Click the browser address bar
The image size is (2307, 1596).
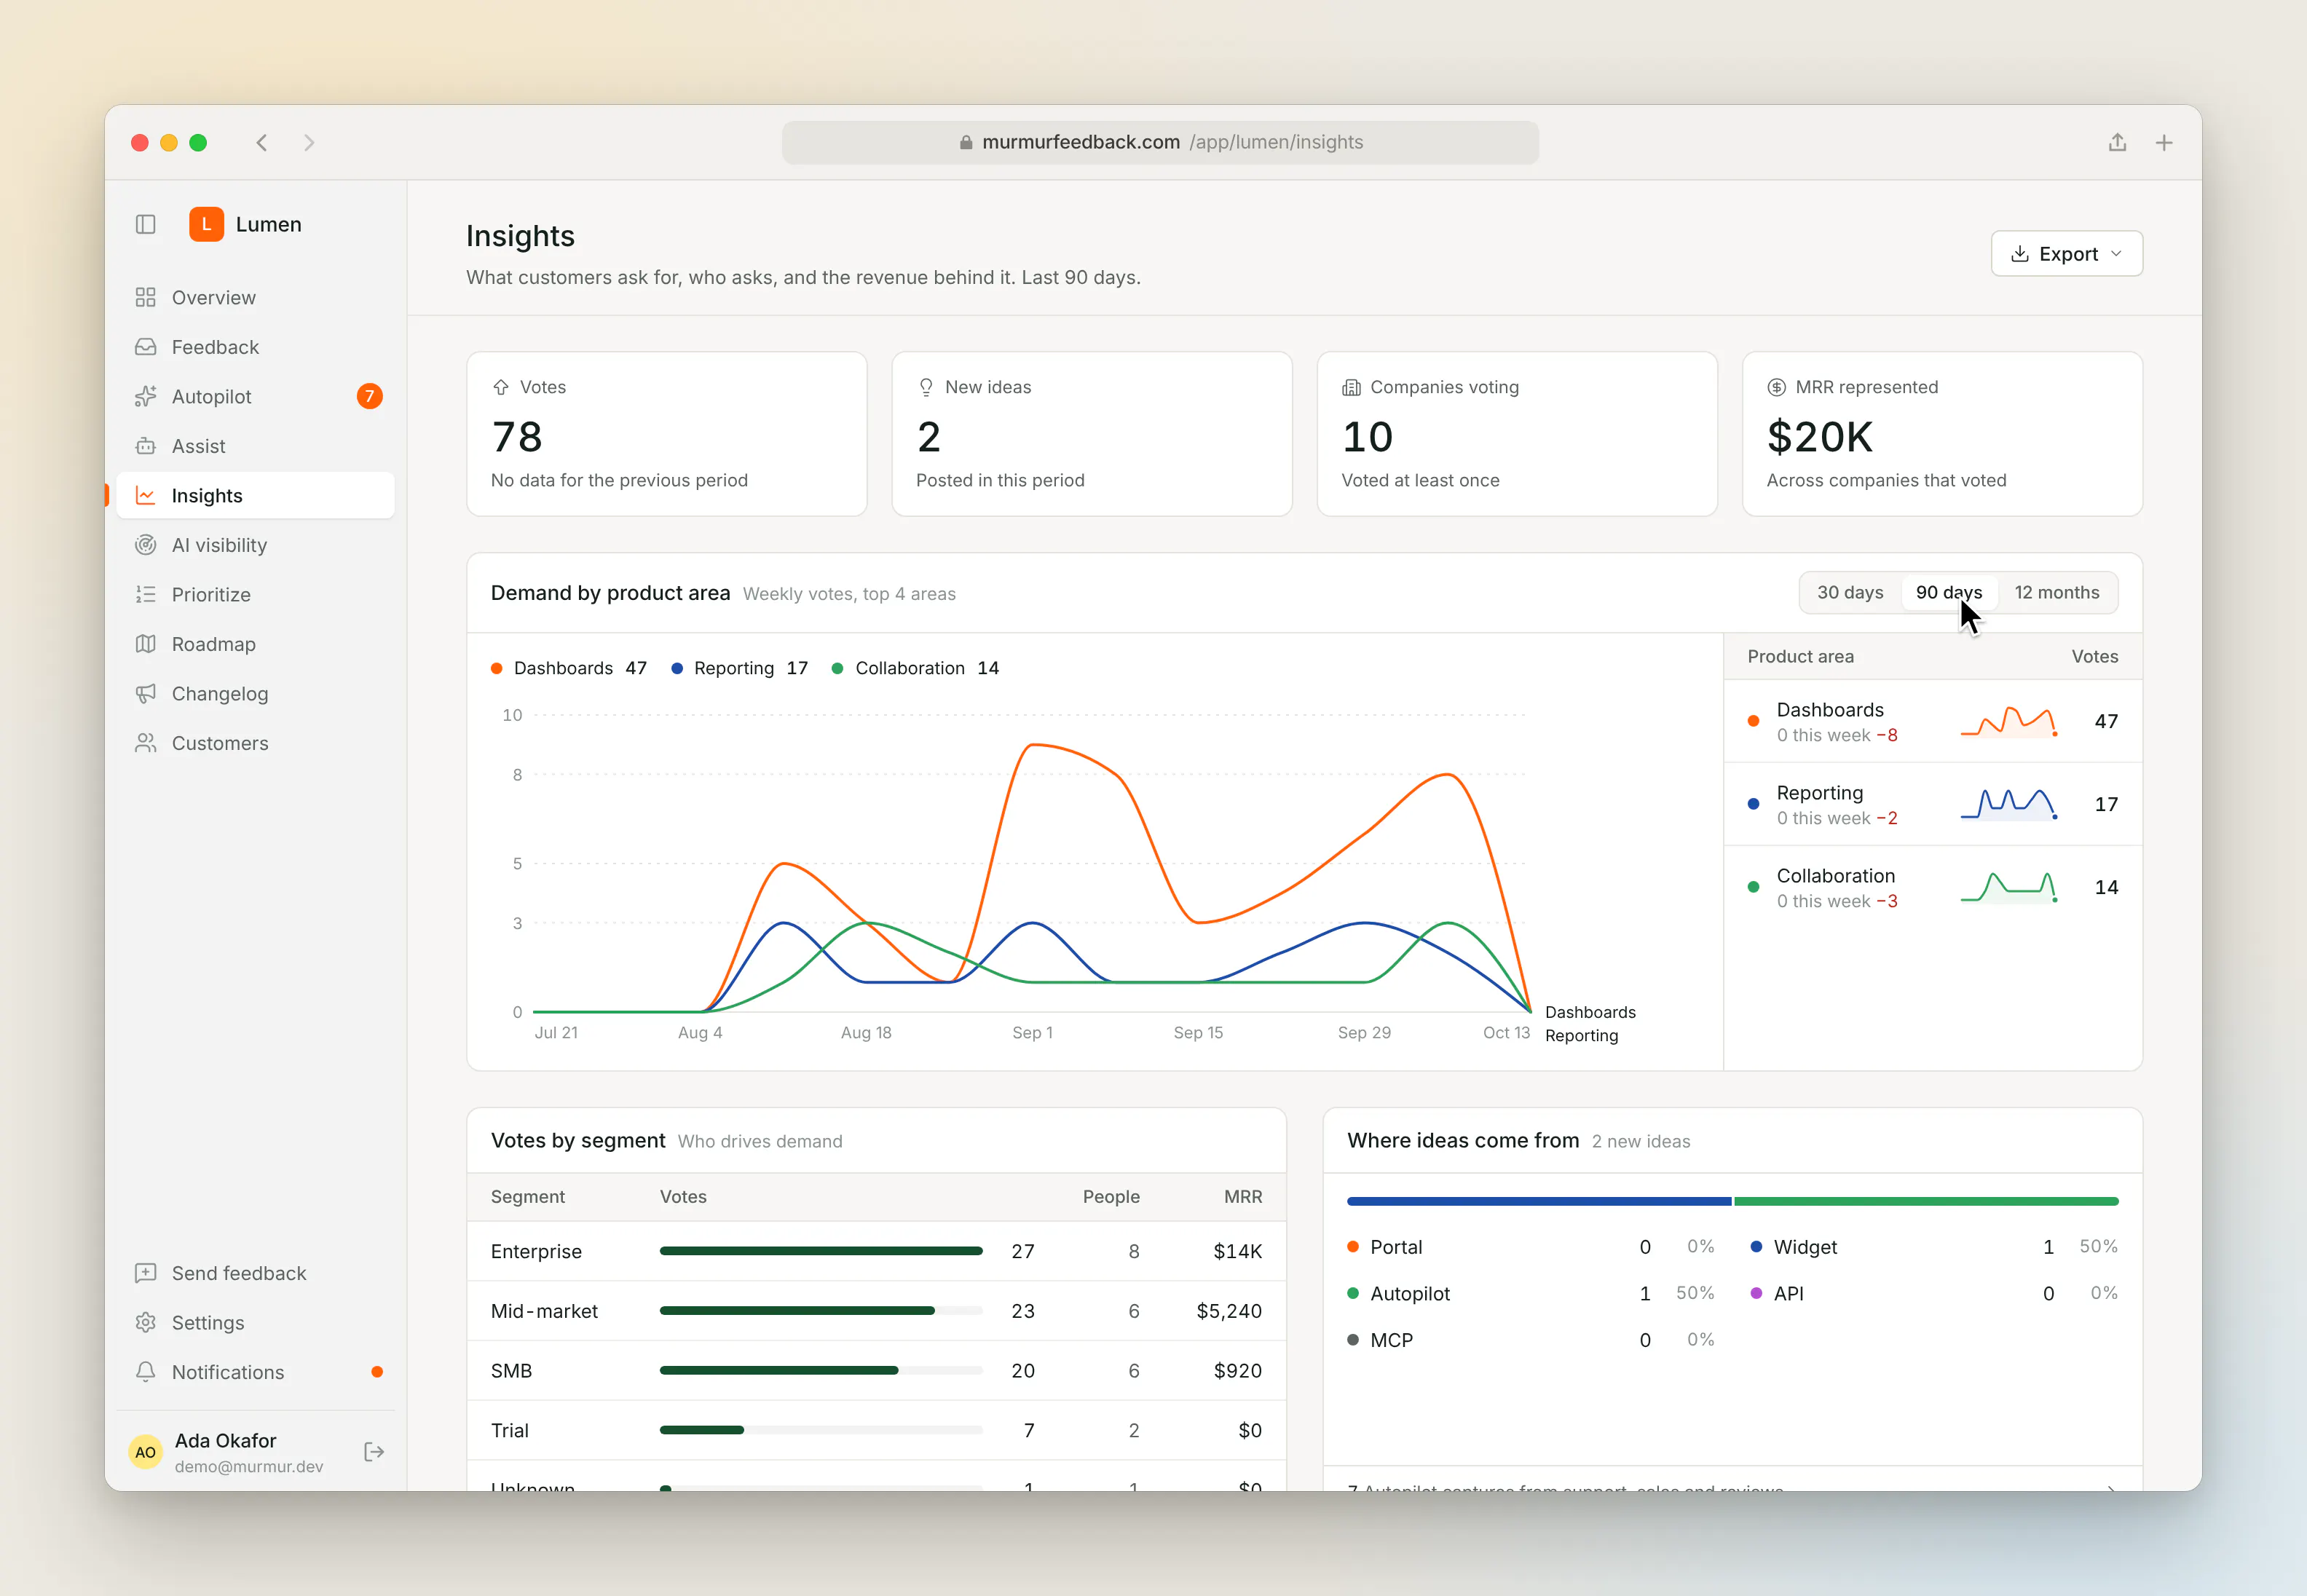point(1160,142)
